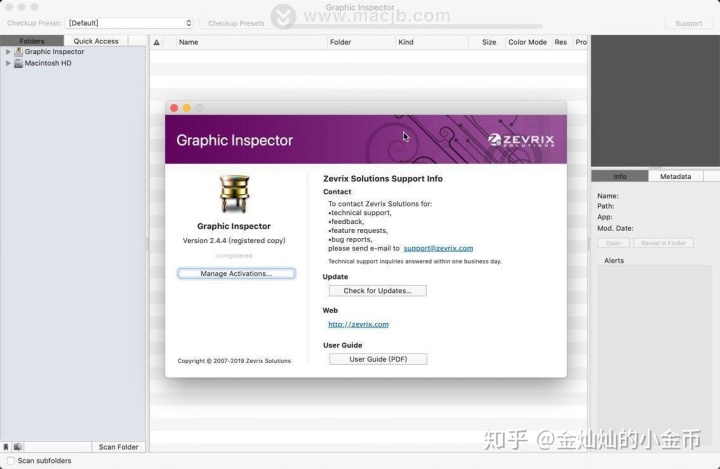Click the bookmark icon at sidebar bottom
The image size is (720, 469).
click(x=6, y=447)
